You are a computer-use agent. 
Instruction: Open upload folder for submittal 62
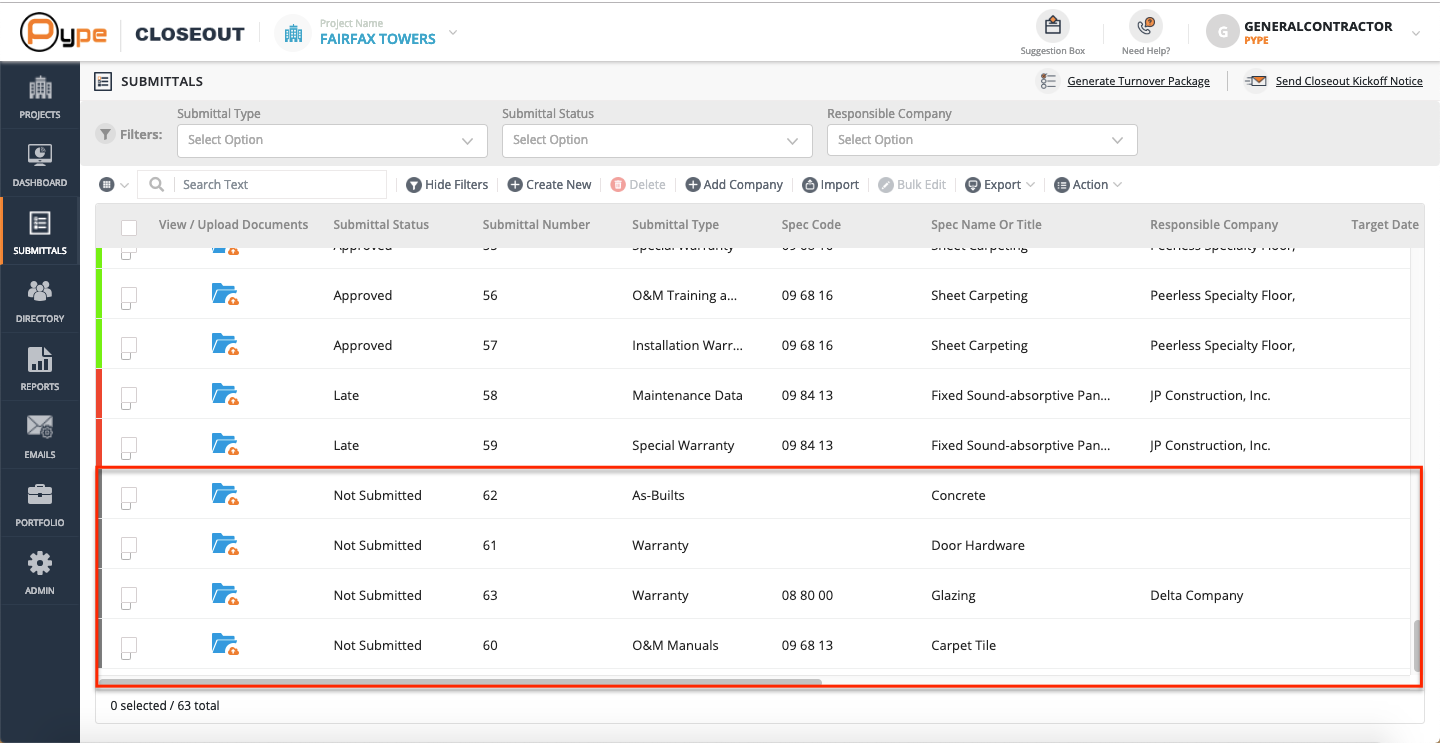225,494
